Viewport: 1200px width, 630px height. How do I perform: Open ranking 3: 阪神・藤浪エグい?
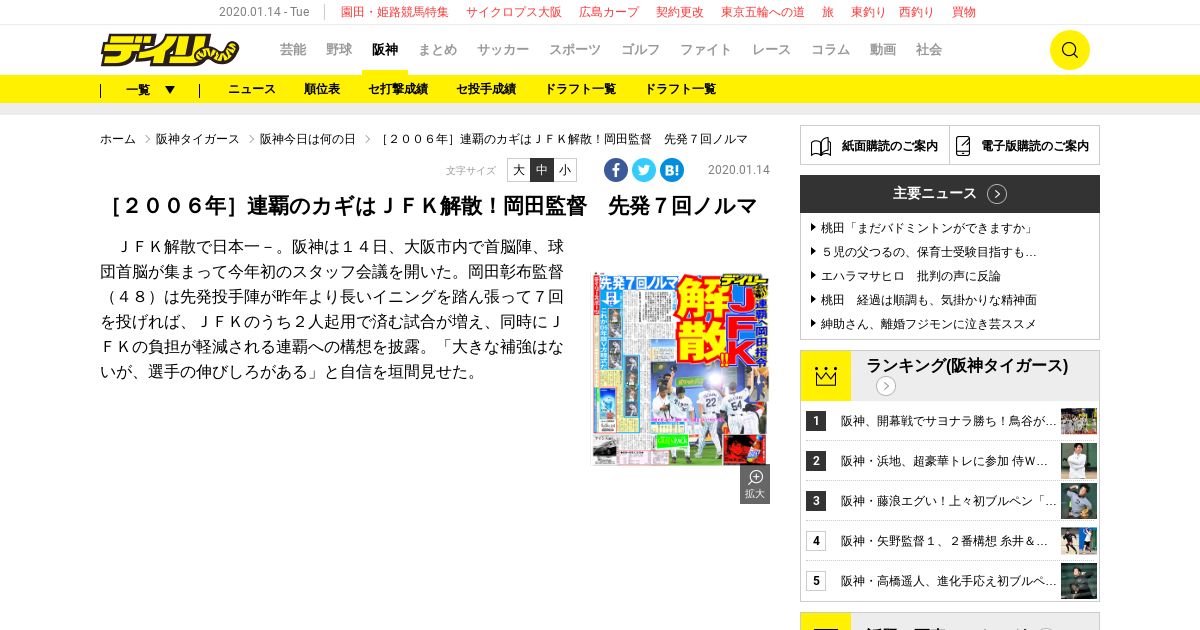pos(948,501)
